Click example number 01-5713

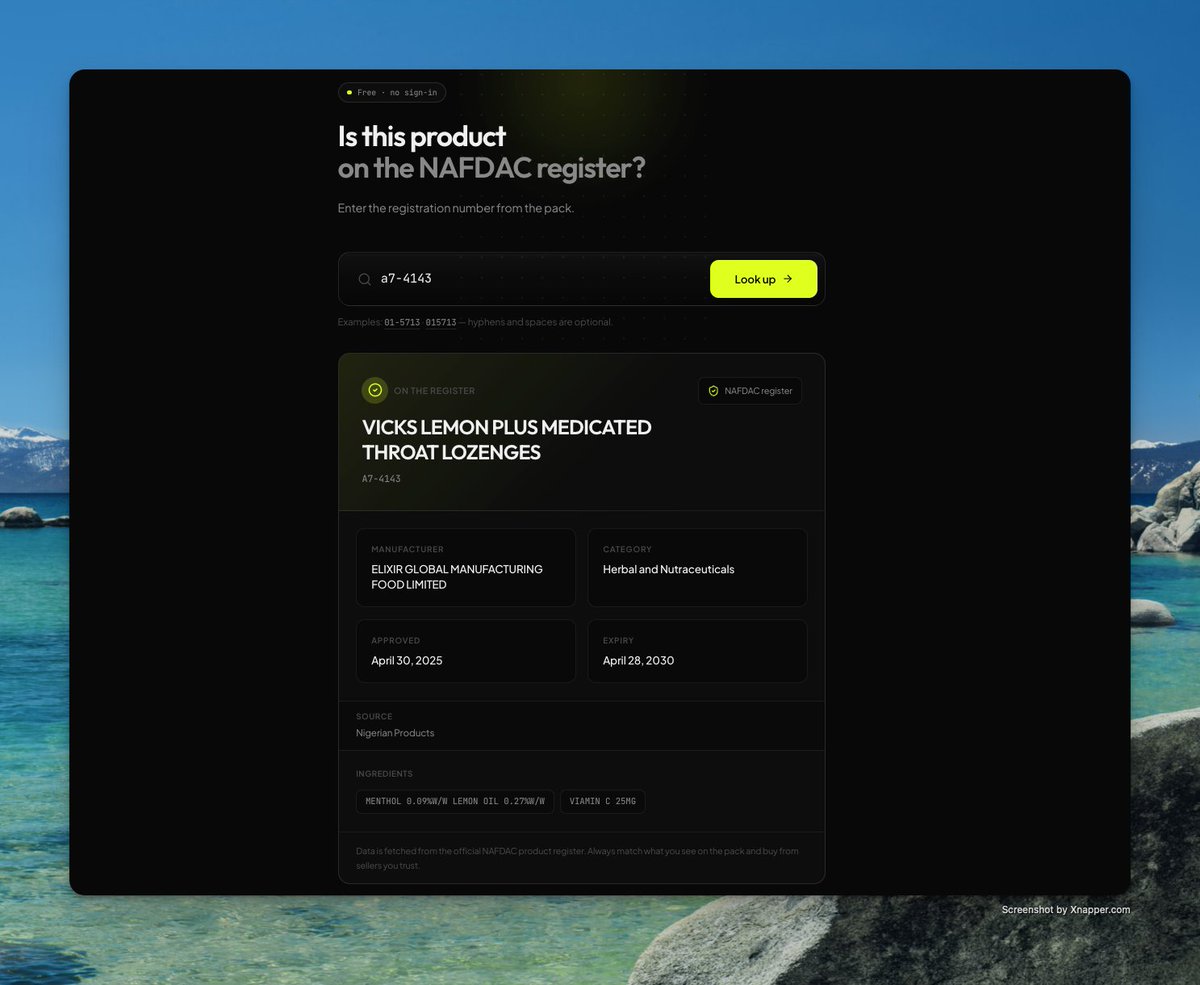click(402, 322)
